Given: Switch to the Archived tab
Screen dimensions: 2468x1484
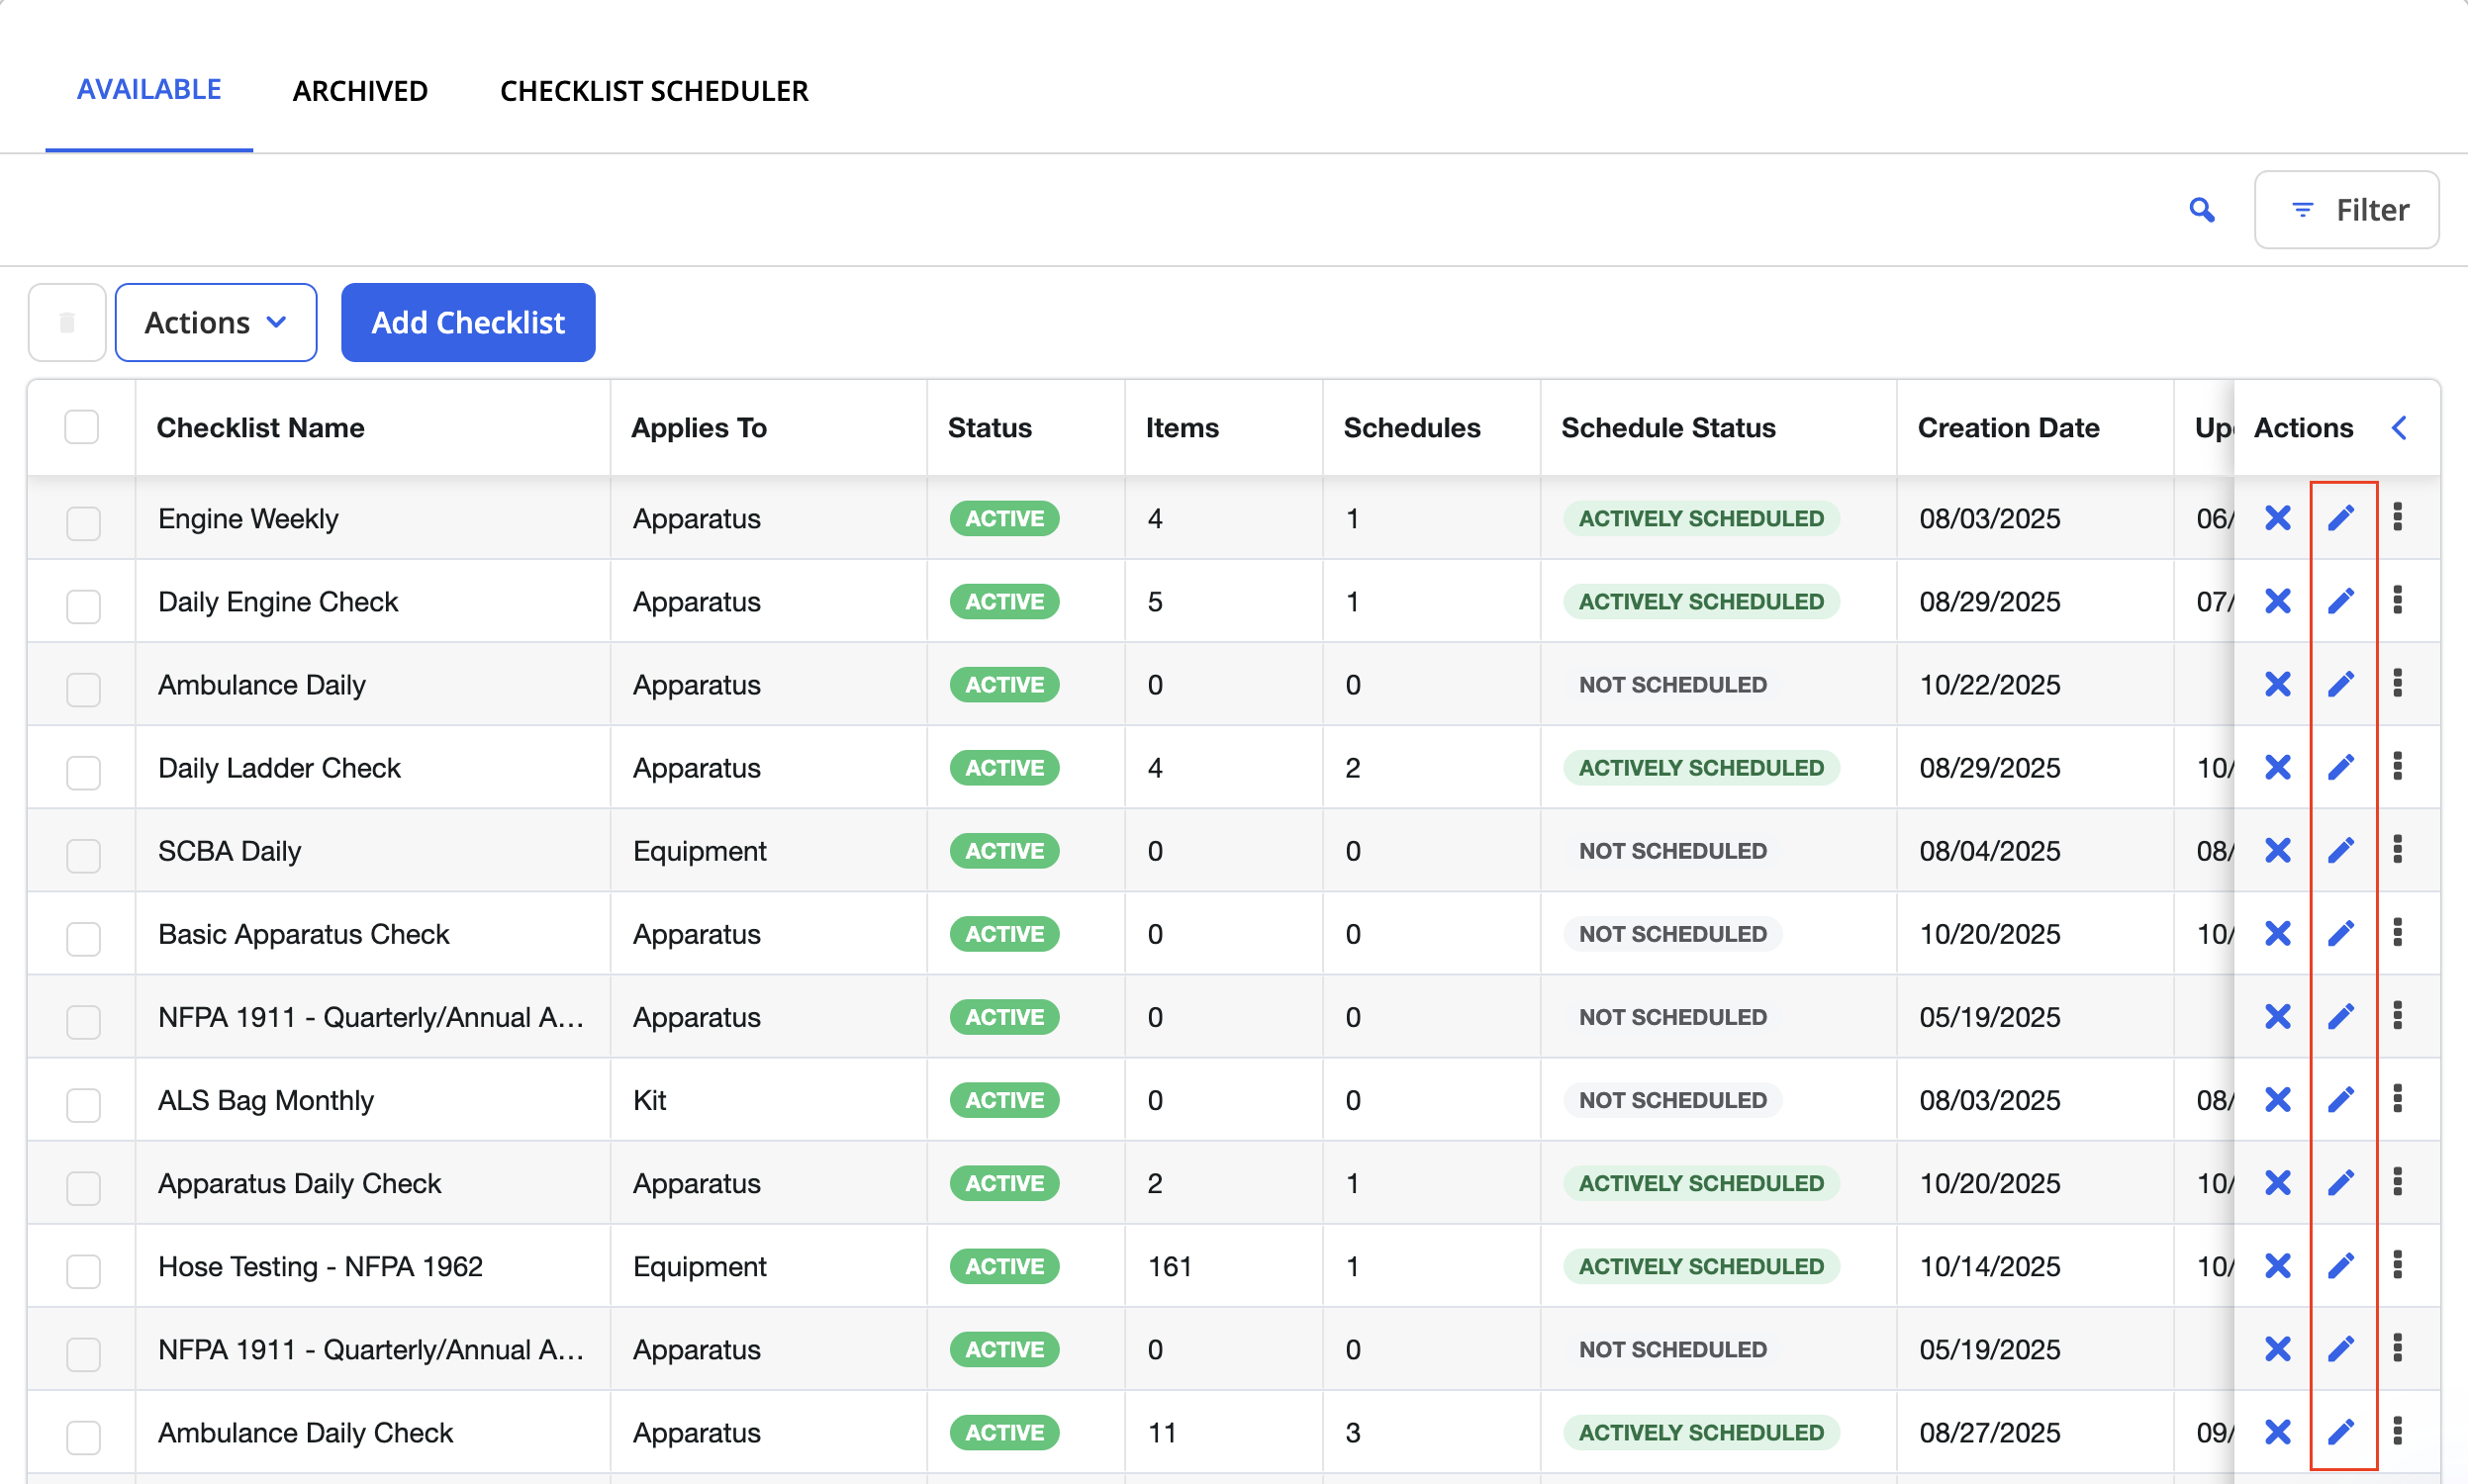Looking at the screenshot, I should pyautogui.click(x=360, y=91).
